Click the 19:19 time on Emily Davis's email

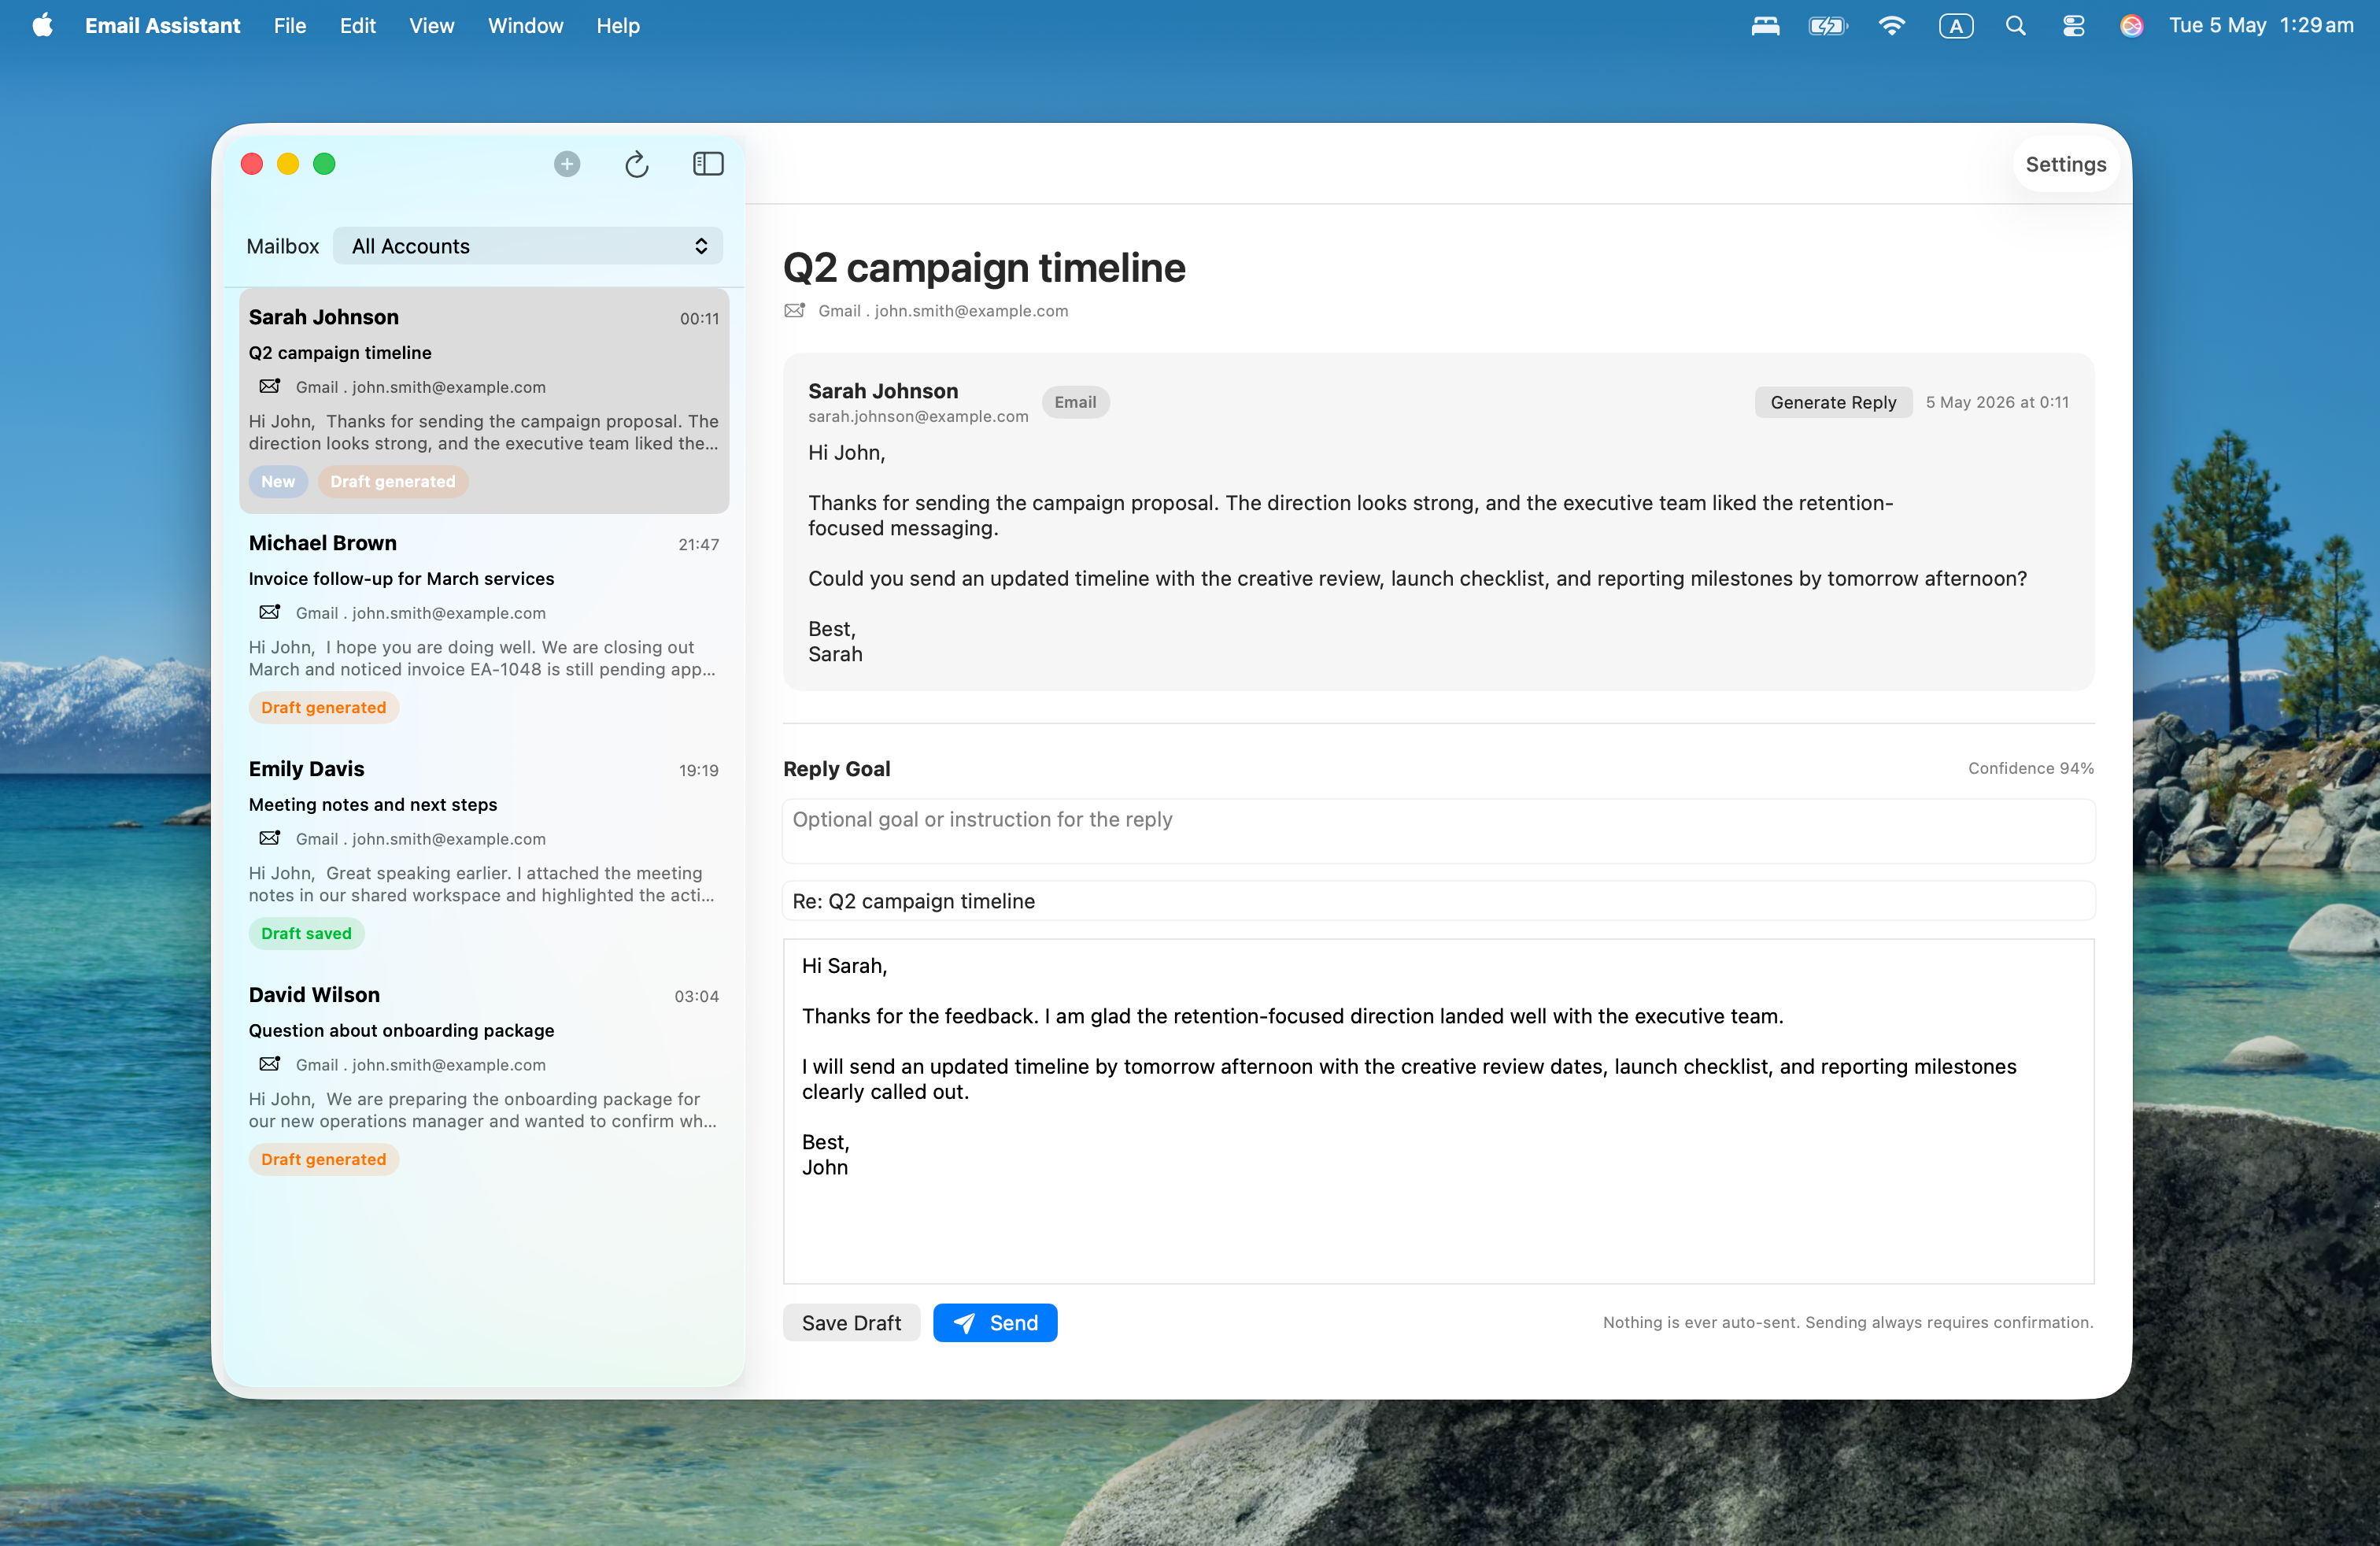pos(698,770)
